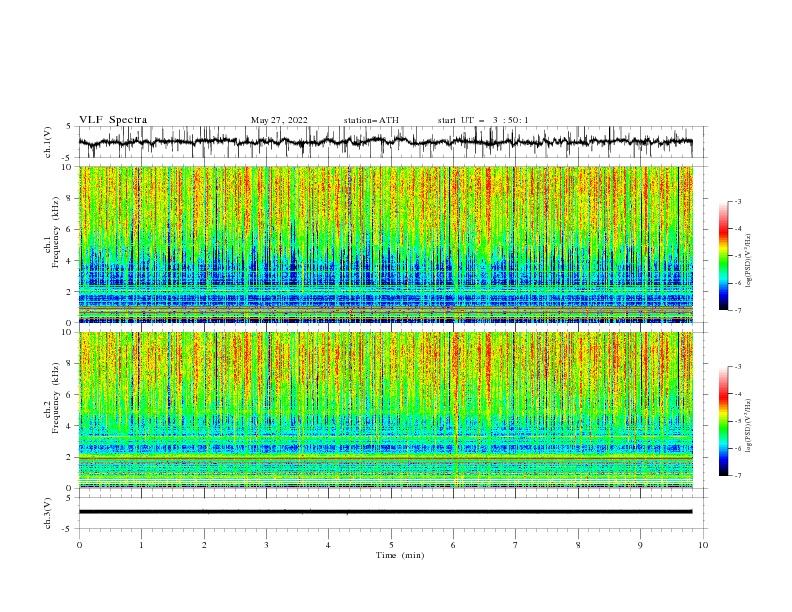Click the "station=ATH" header label
The image size is (792, 612).
[x=371, y=120]
